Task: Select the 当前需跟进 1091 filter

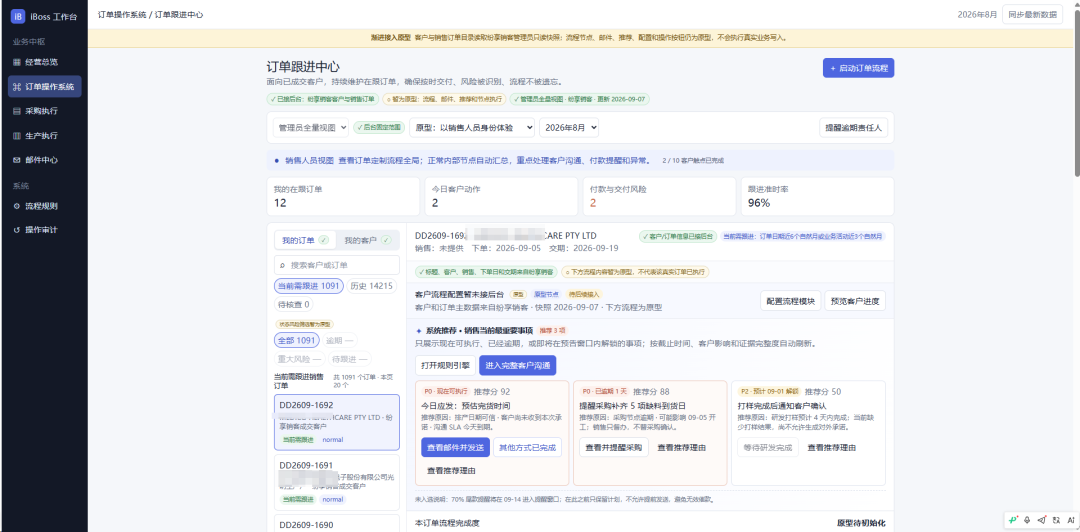Action: 309,286
